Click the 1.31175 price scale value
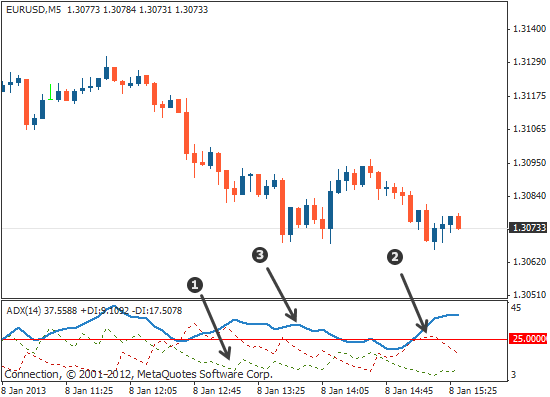 click(530, 96)
